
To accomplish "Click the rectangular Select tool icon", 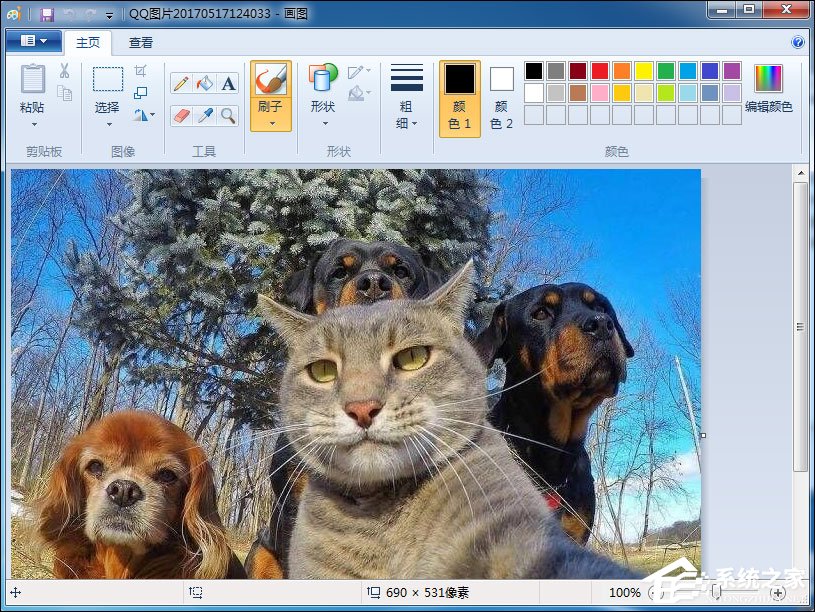I will point(108,79).
